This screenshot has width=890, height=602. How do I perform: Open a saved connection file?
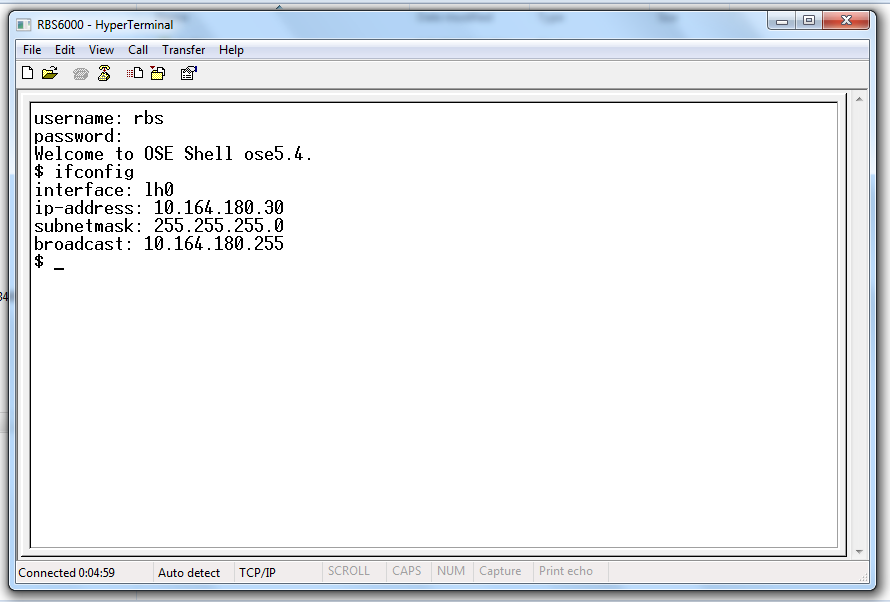(x=48, y=72)
